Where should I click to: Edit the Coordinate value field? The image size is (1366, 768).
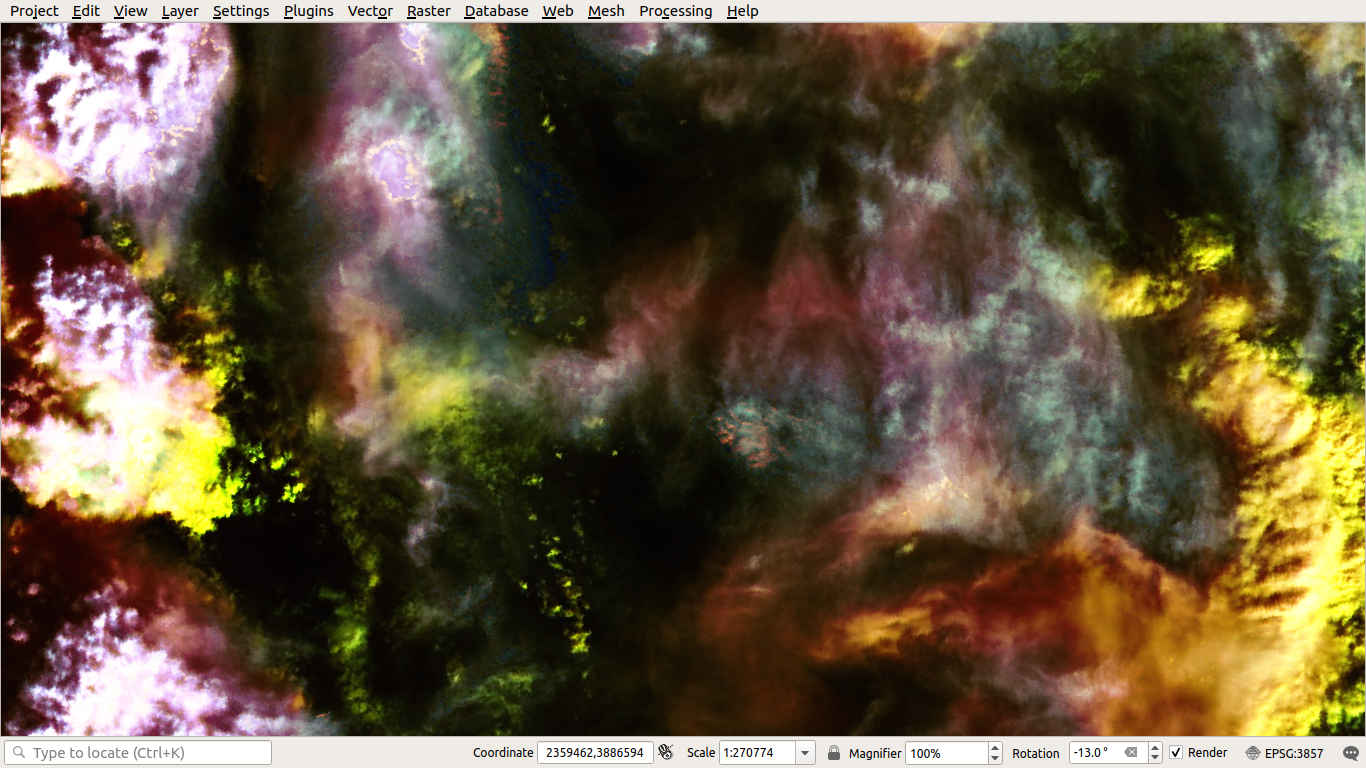594,752
